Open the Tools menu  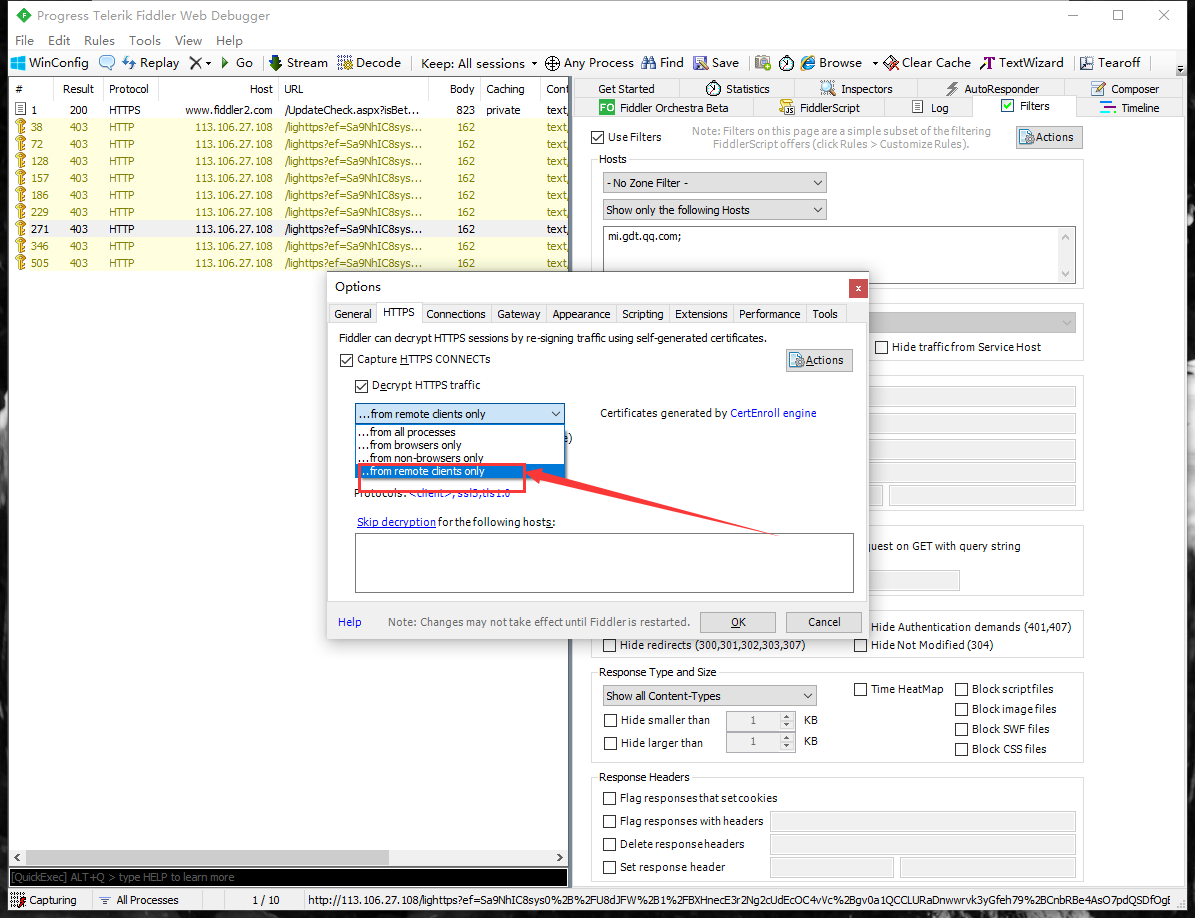[x=145, y=40]
